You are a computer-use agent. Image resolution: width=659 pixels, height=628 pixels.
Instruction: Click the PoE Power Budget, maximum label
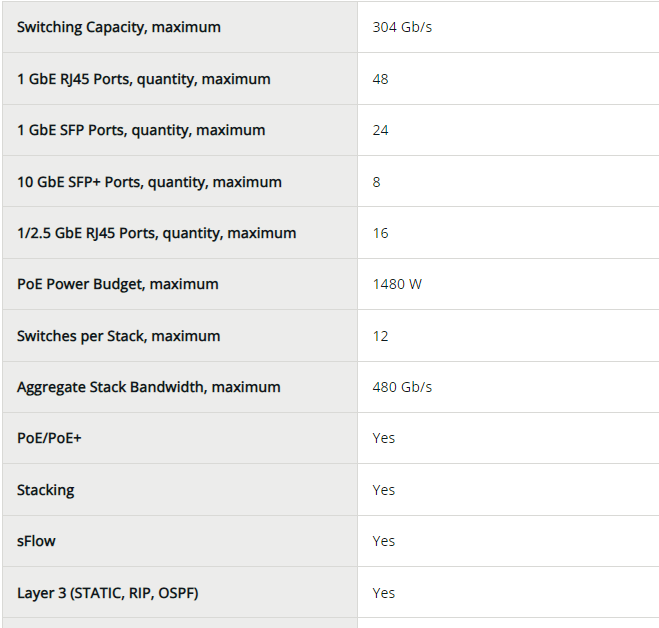tap(117, 284)
